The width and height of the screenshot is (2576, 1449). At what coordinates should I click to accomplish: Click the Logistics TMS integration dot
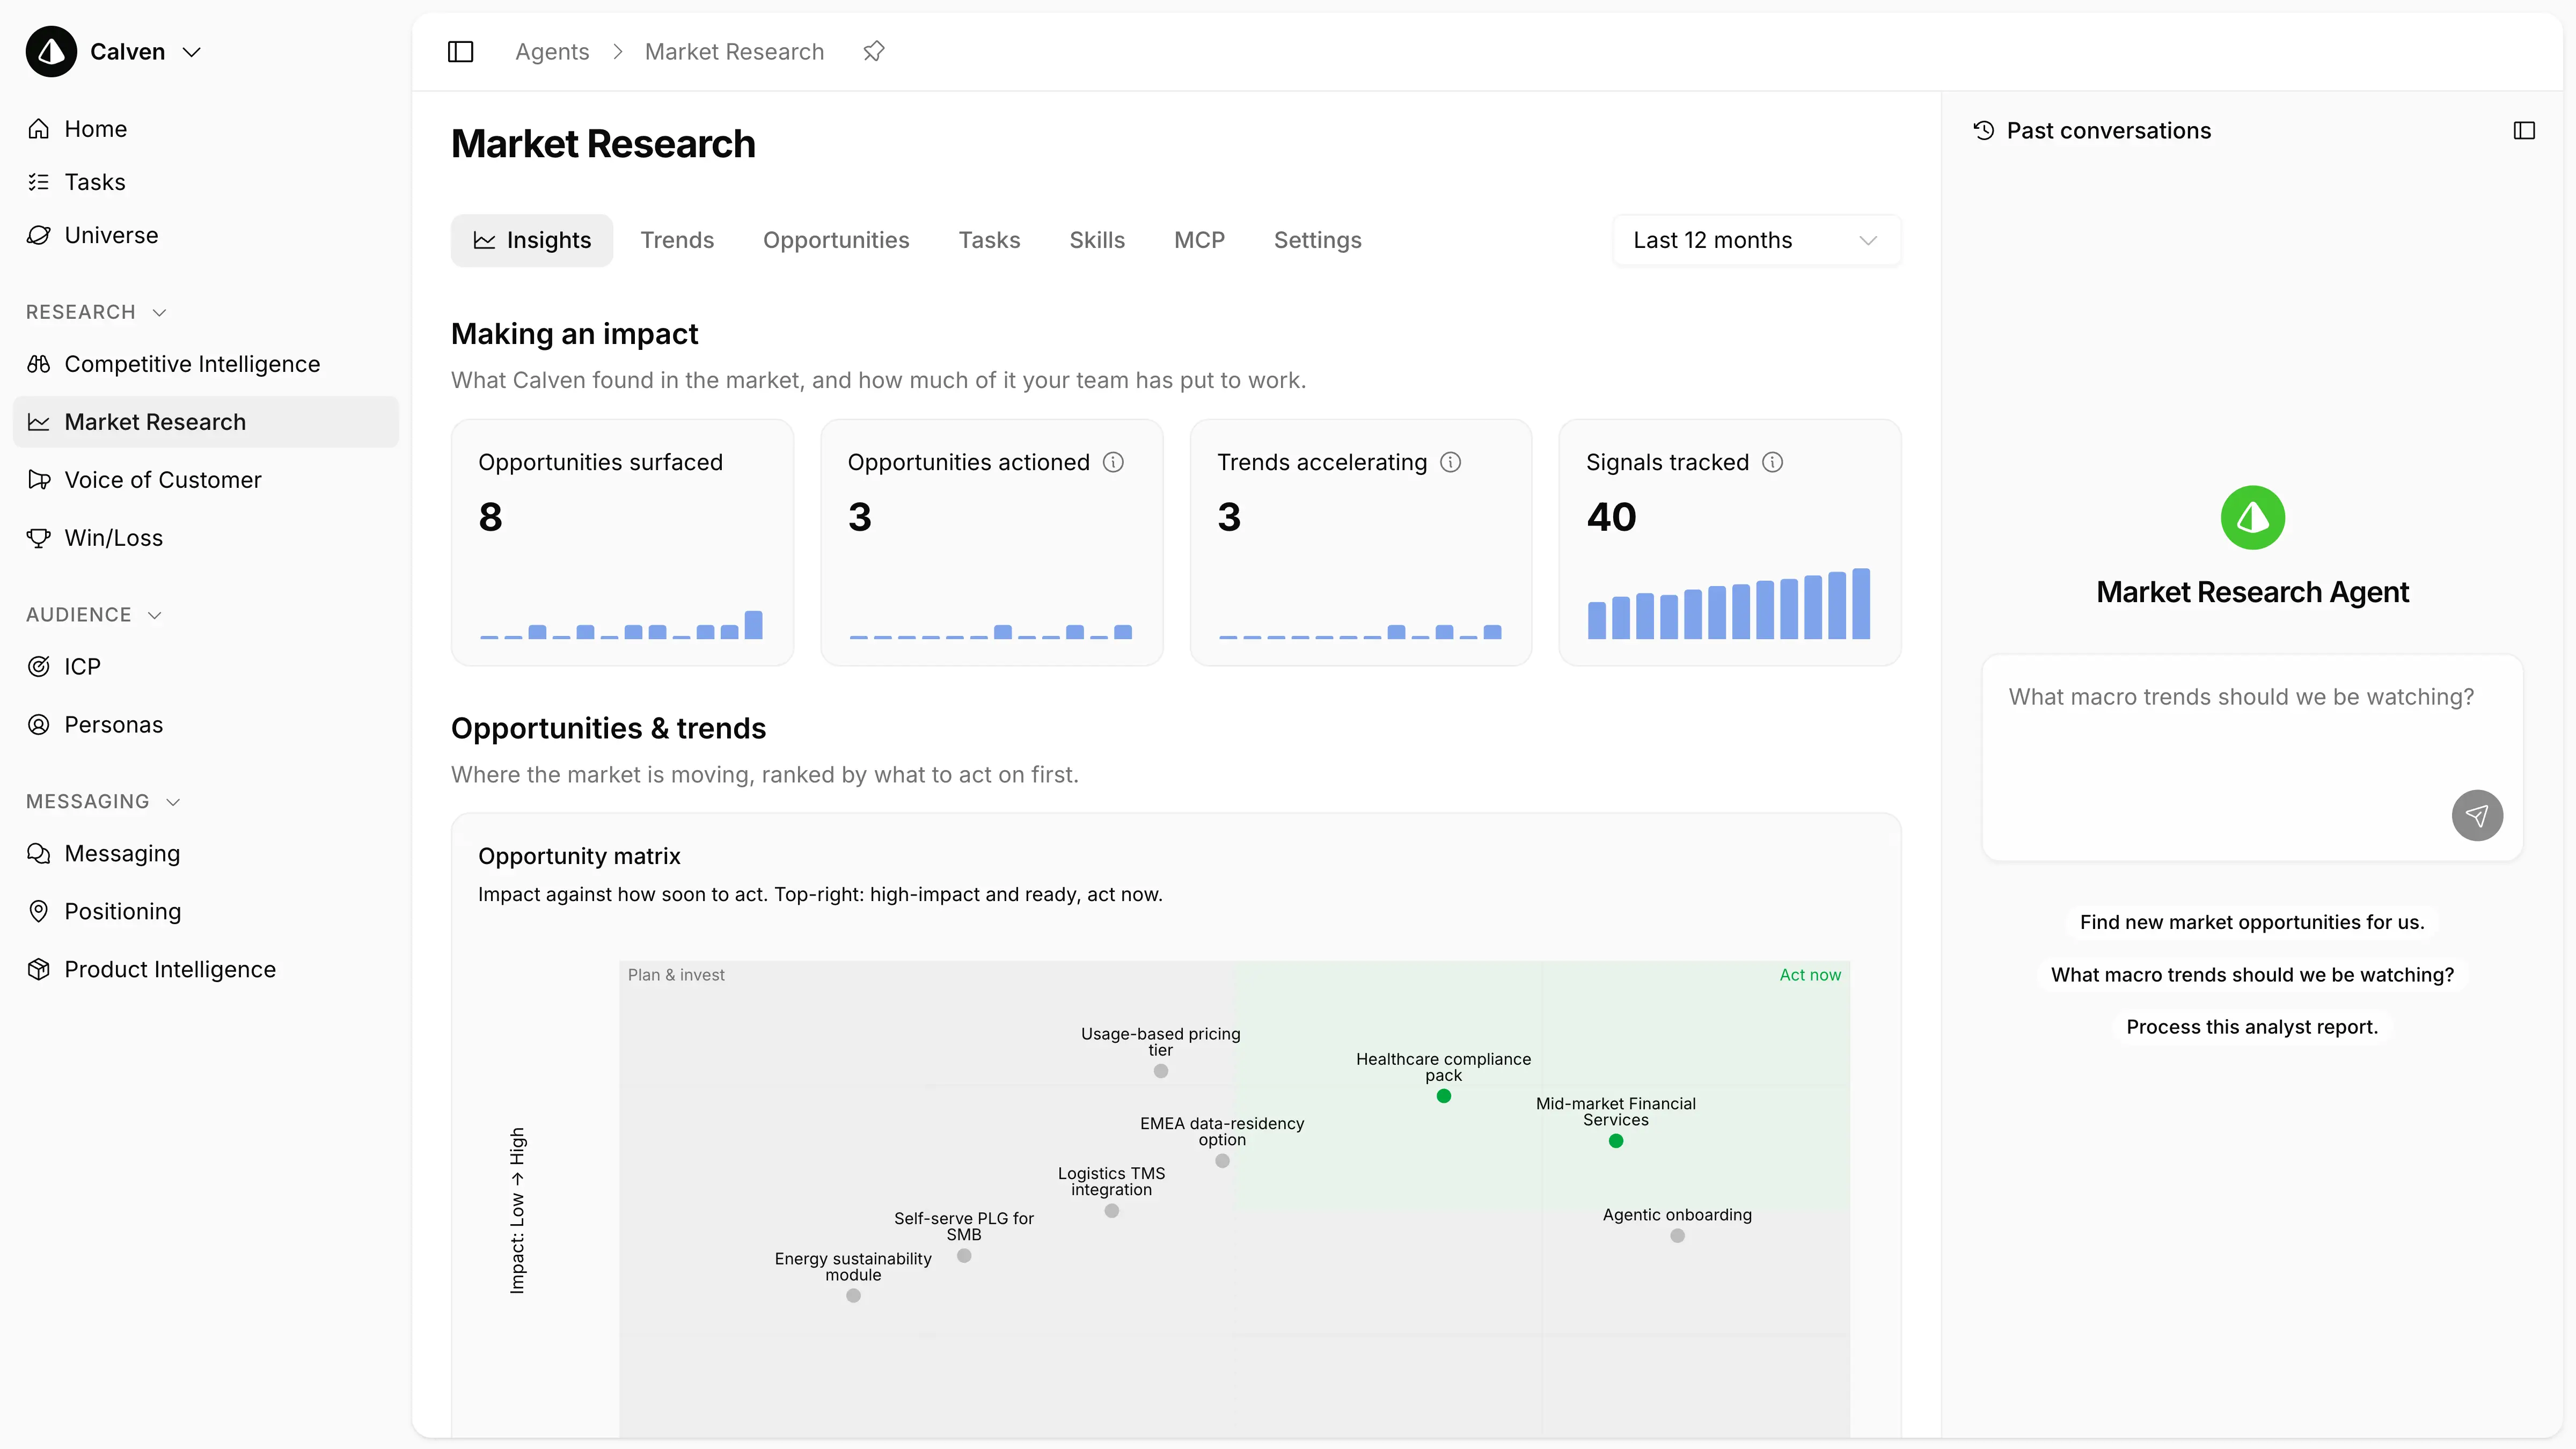click(1111, 1211)
